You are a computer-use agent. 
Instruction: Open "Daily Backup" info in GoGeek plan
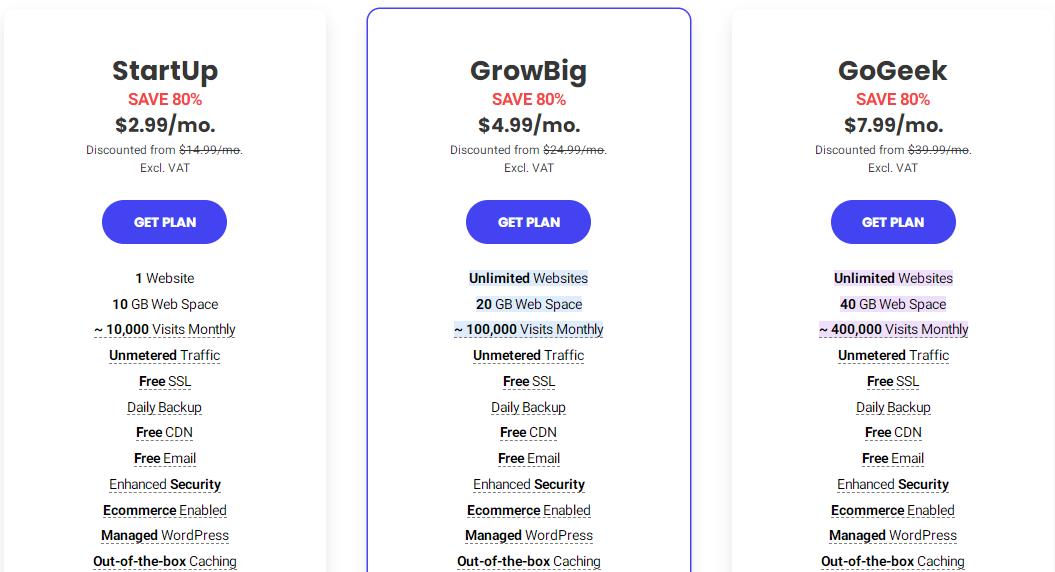[893, 408]
